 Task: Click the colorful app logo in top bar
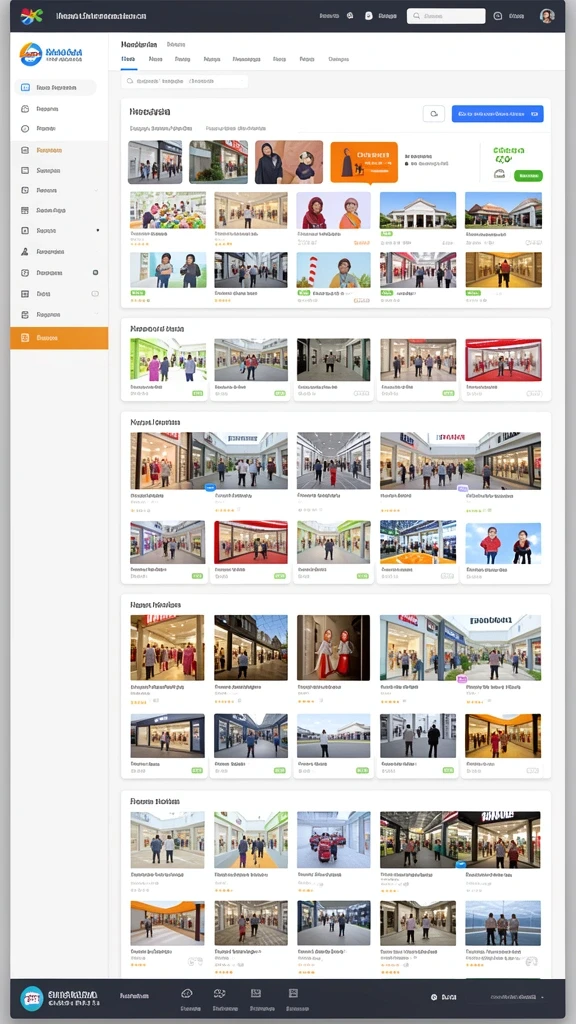point(31,16)
